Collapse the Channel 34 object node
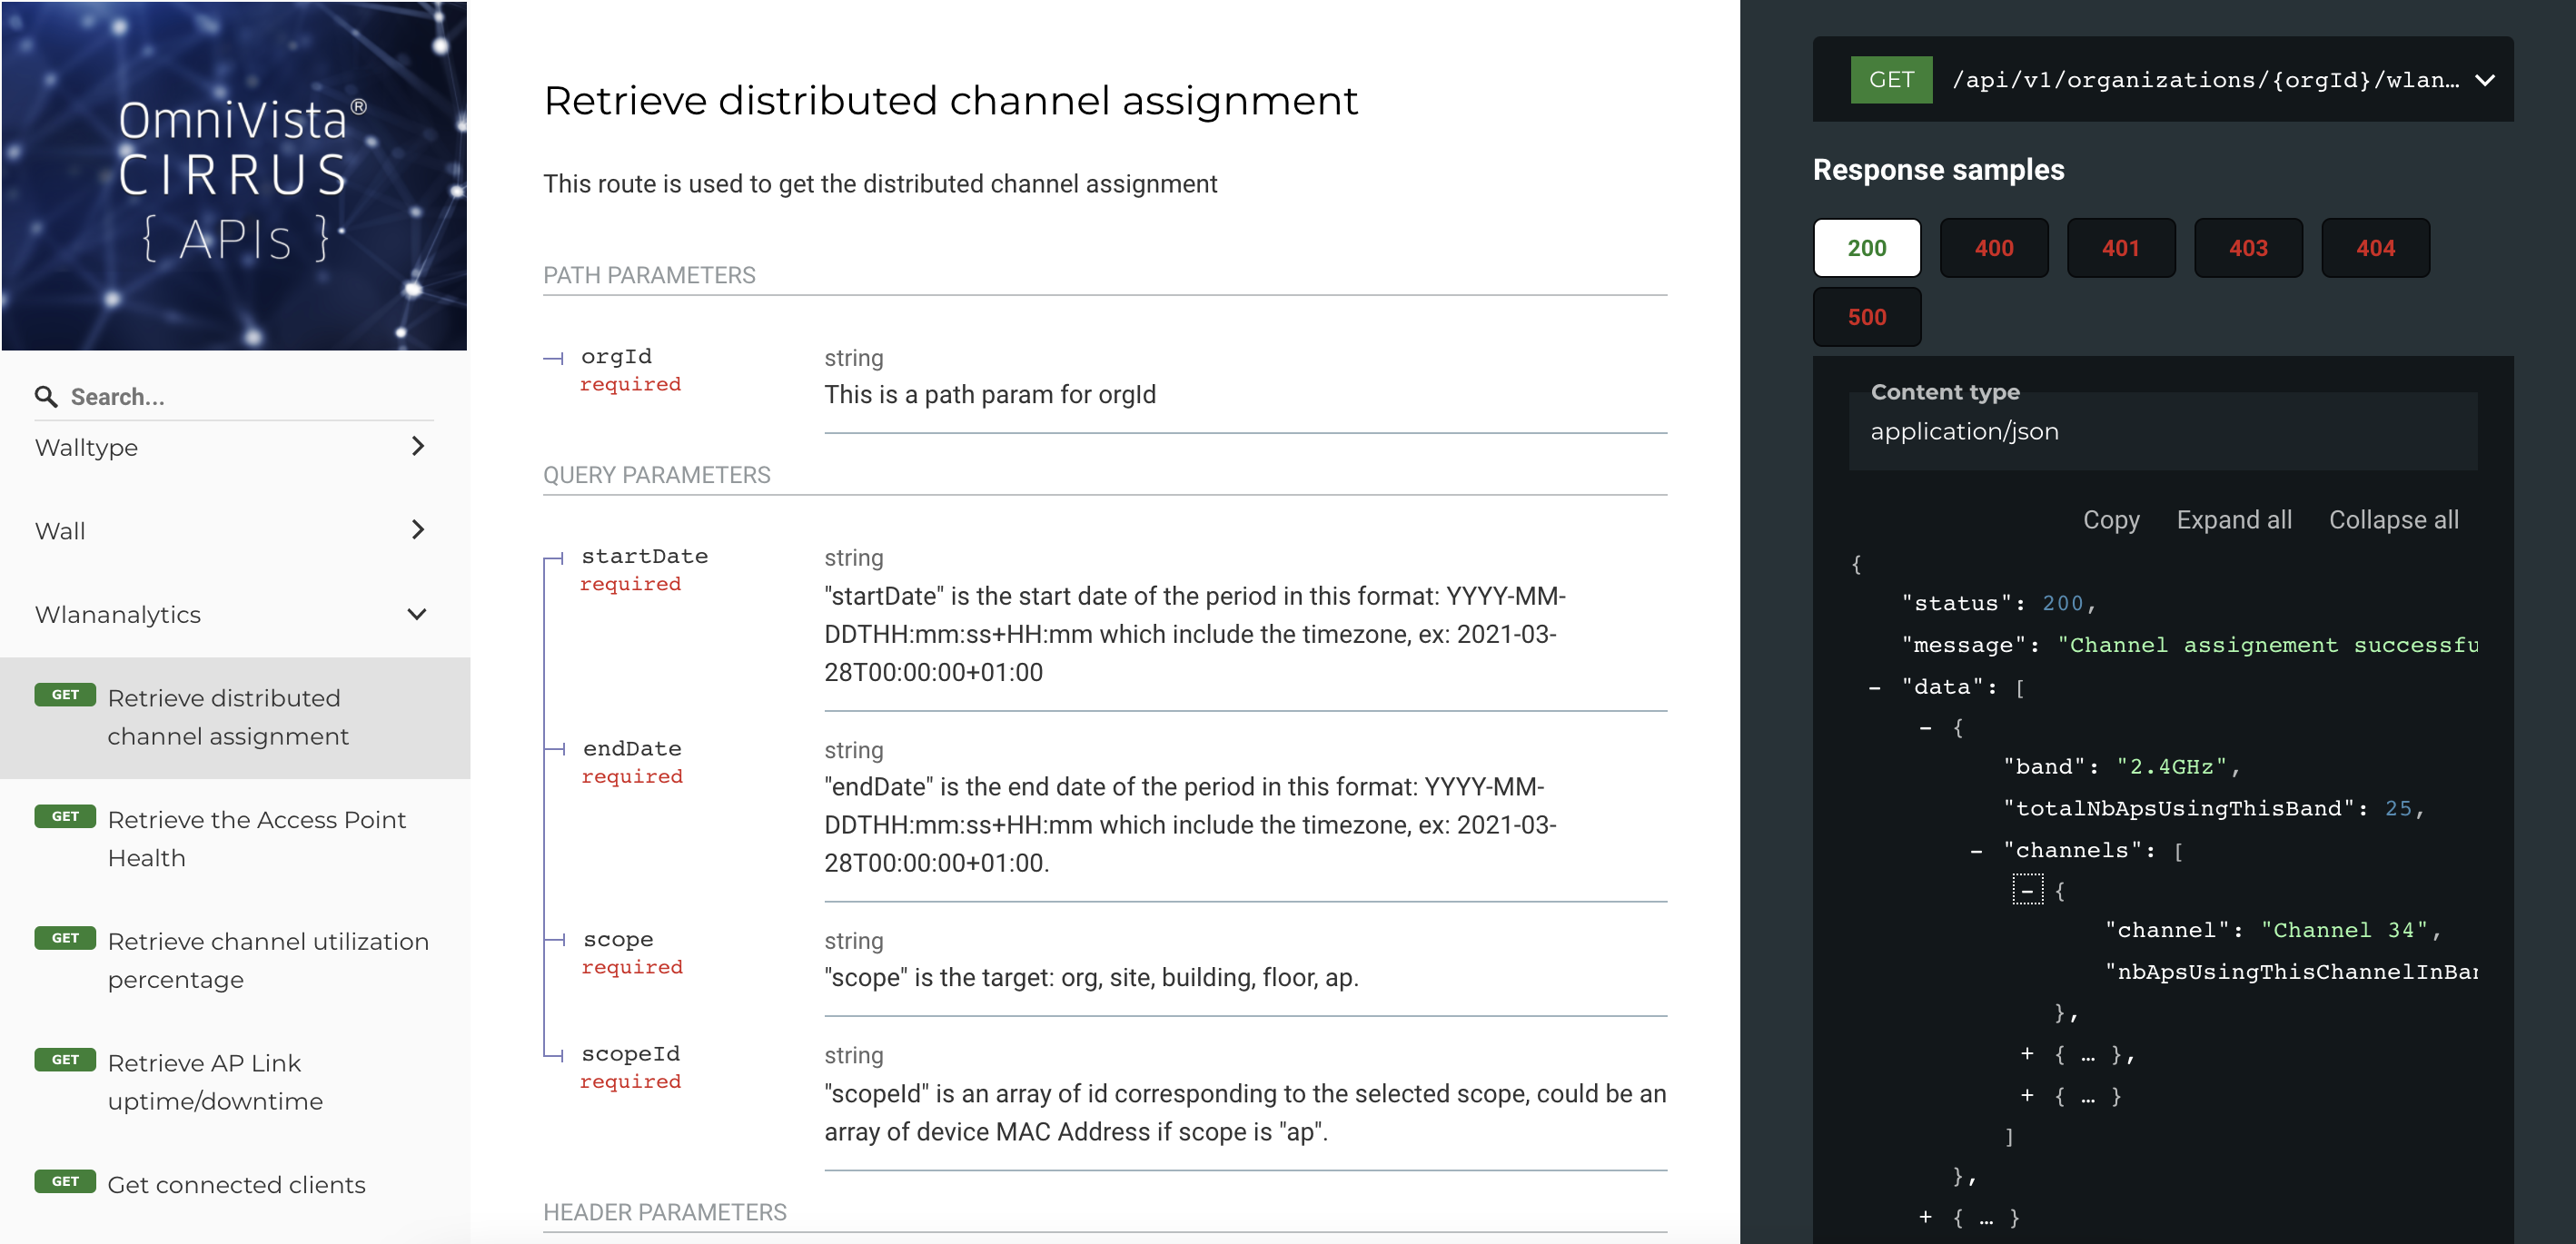Screen dimensions: 2576x1244 [2027, 891]
